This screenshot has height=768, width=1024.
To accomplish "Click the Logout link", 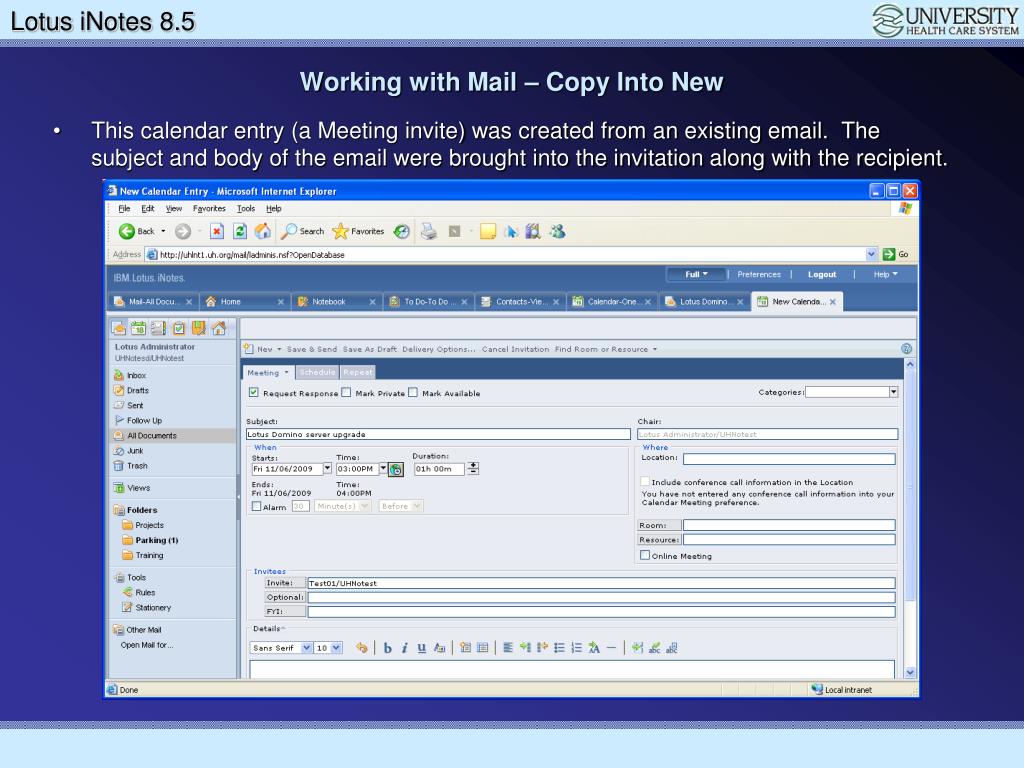I will tap(822, 274).
